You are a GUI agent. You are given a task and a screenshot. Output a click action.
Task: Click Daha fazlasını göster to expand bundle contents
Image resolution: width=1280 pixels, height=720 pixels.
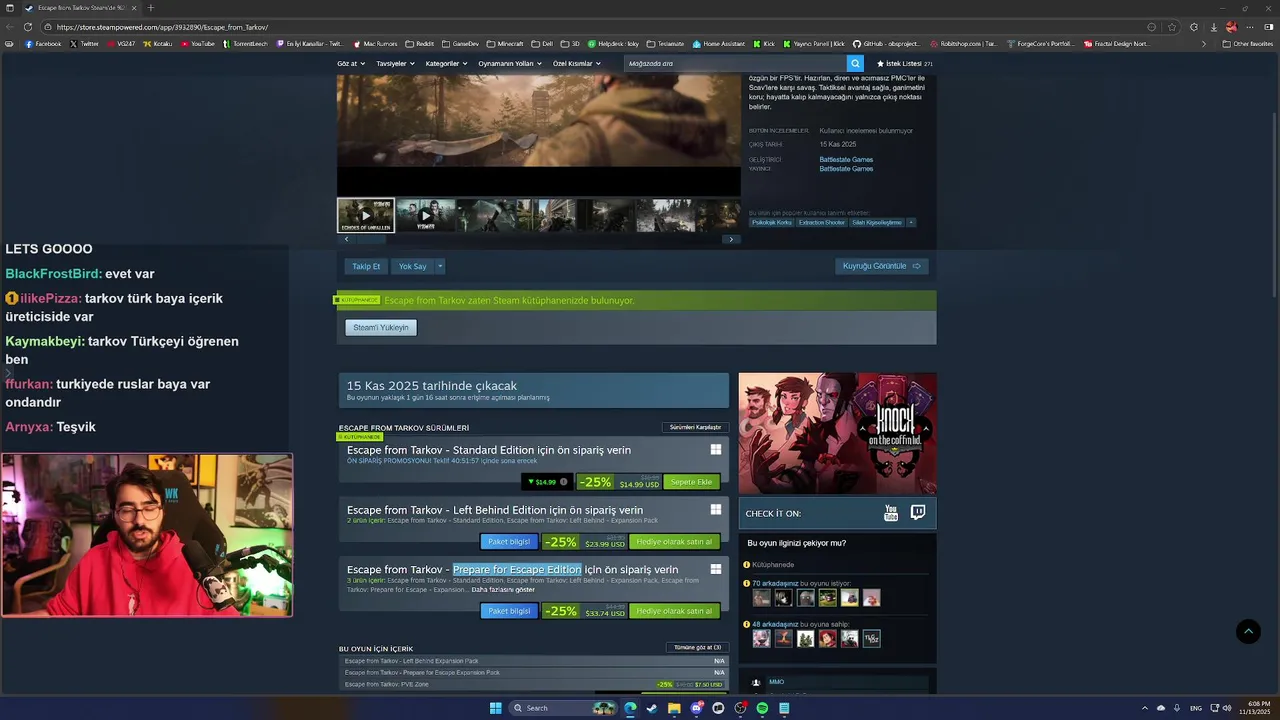(x=503, y=589)
